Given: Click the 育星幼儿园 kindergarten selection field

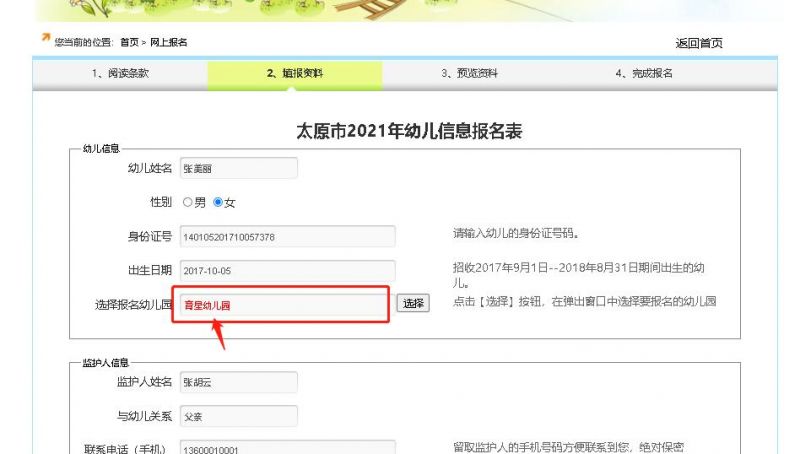Looking at the screenshot, I should click(x=284, y=305).
